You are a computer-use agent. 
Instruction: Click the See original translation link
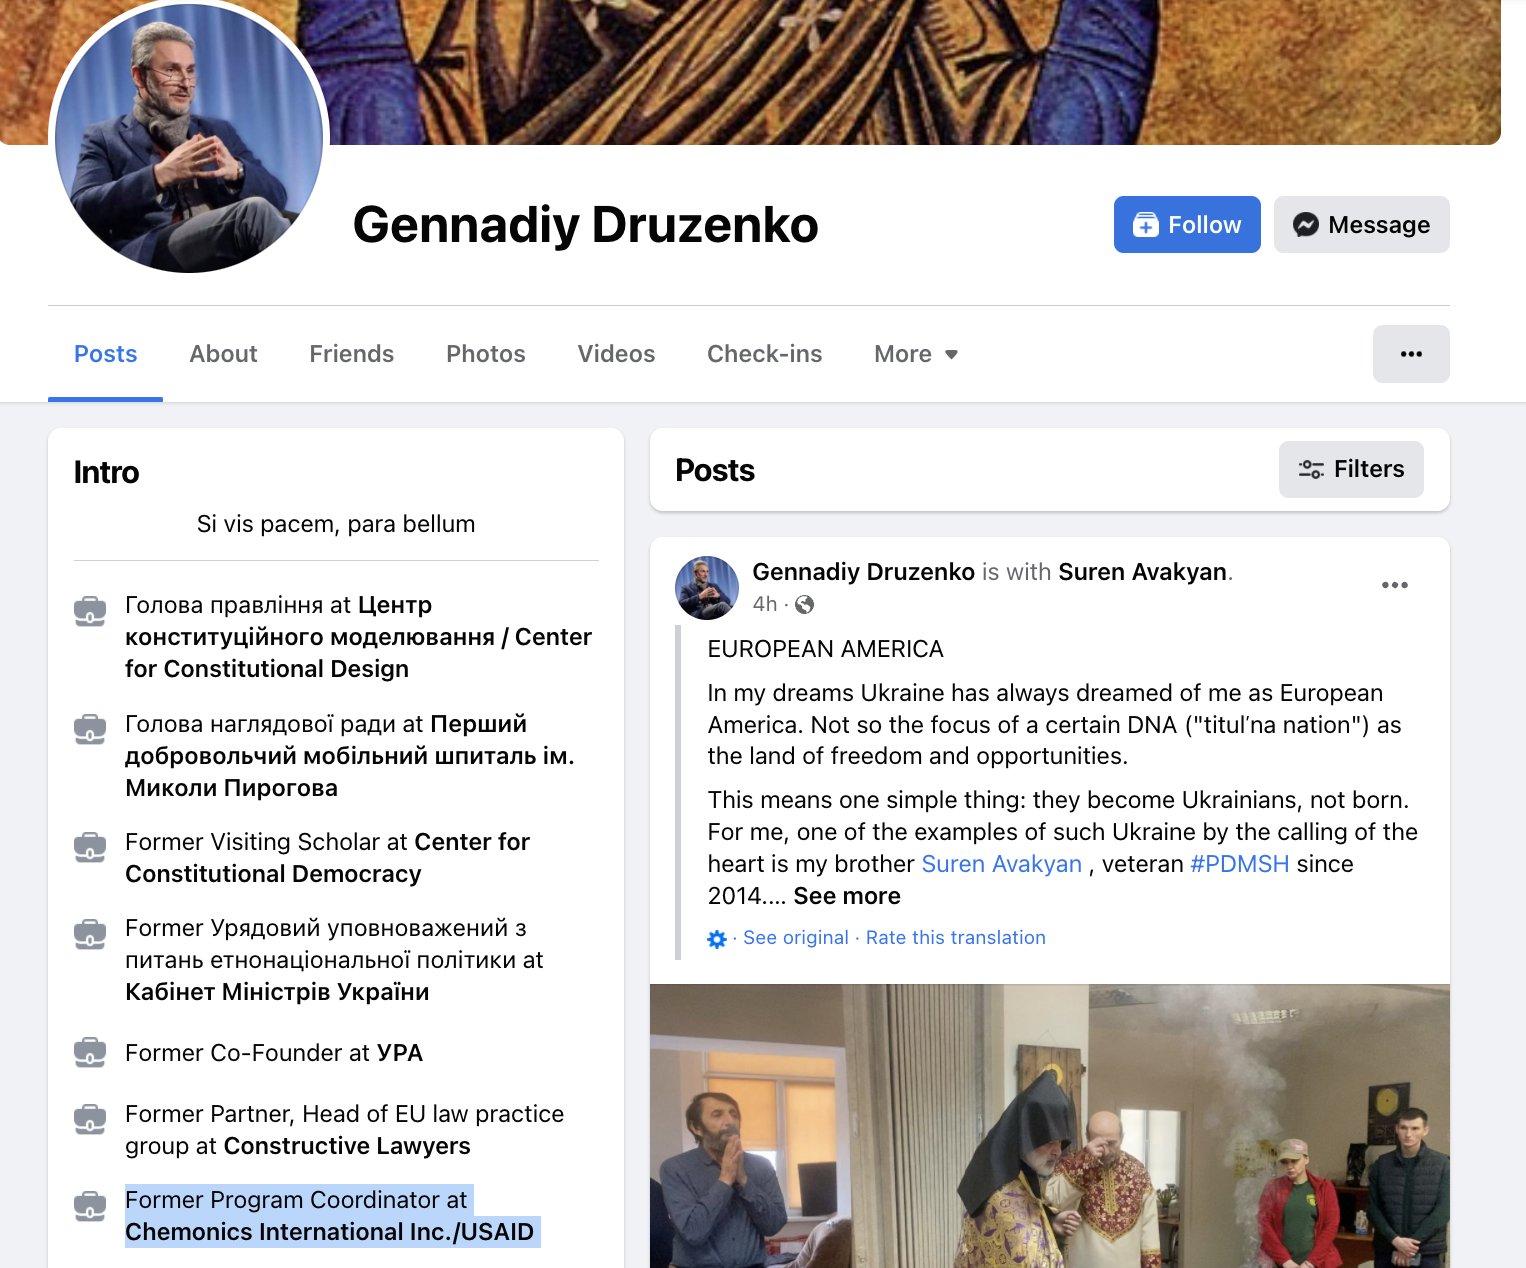point(796,938)
